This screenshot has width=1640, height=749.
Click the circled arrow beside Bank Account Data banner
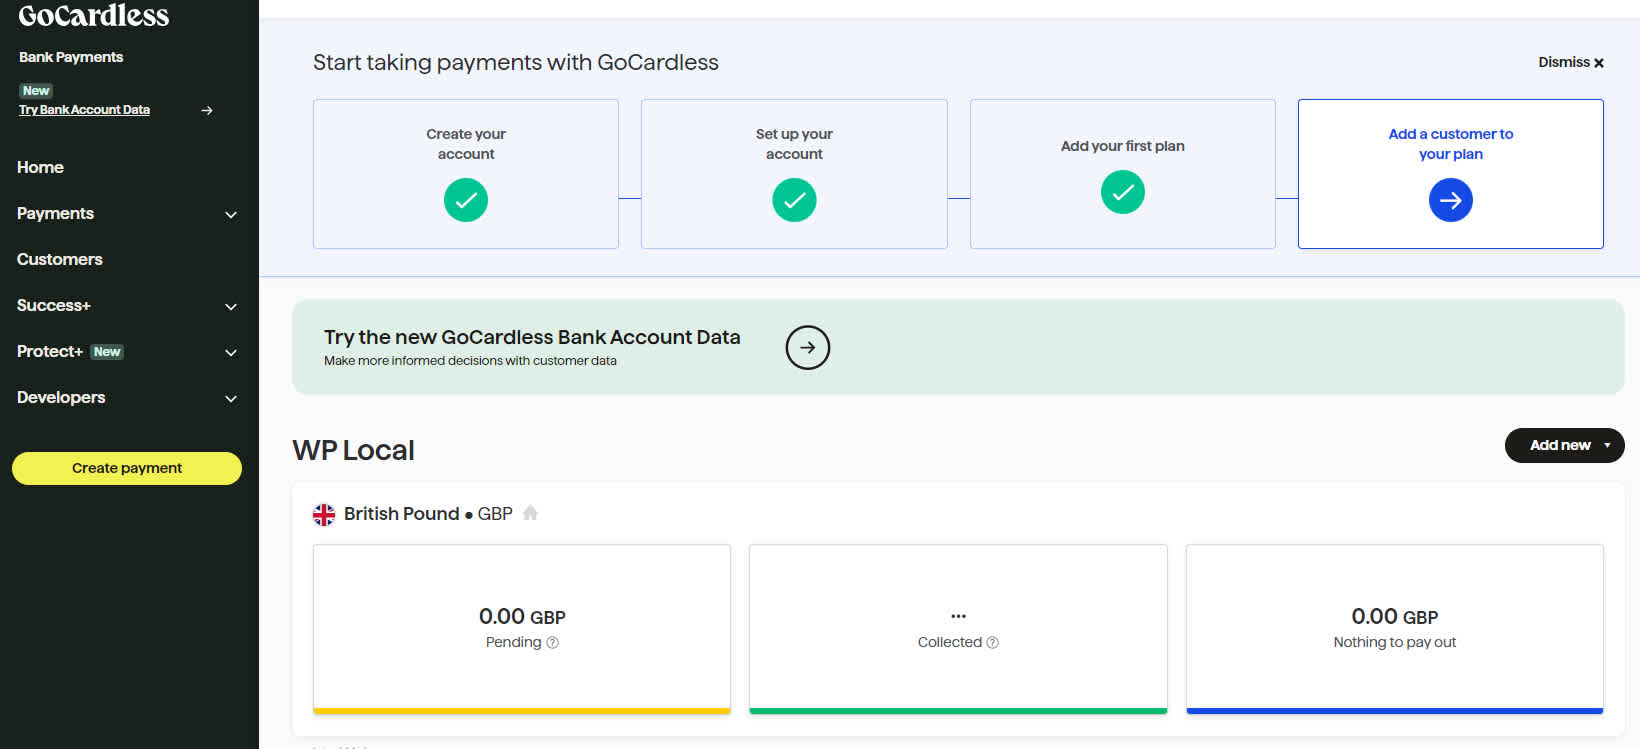pyautogui.click(x=807, y=348)
